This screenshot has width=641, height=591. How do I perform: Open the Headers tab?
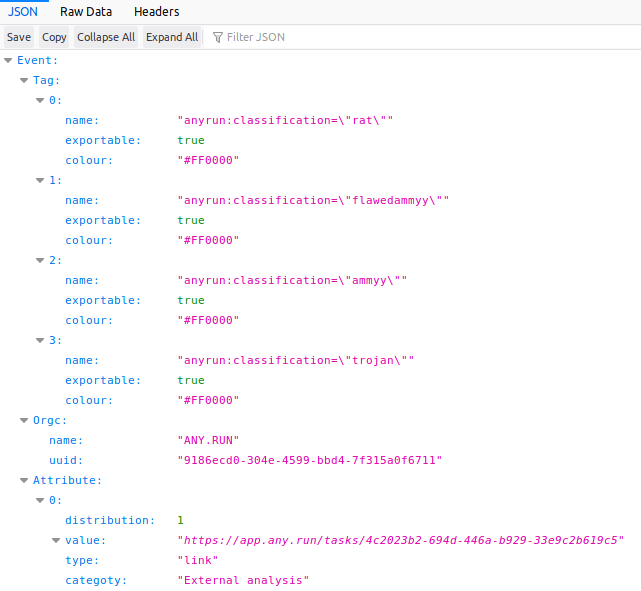click(156, 12)
